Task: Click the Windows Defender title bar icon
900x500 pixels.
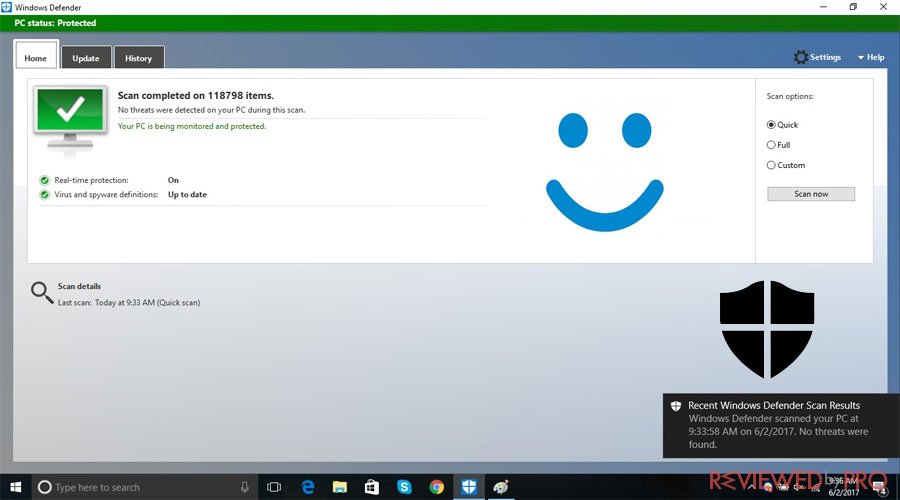Action: pyautogui.click(x=6, y=7)
